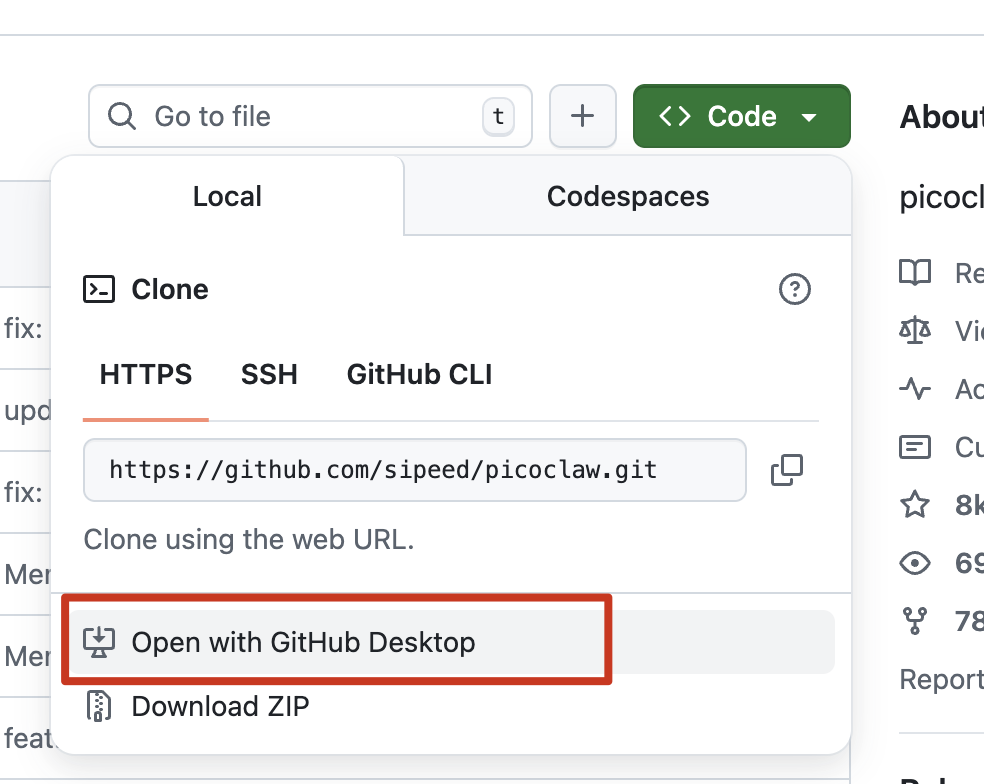
Task: Copy the HTTPS clone URL to clipboard
Action: [787, 470]
